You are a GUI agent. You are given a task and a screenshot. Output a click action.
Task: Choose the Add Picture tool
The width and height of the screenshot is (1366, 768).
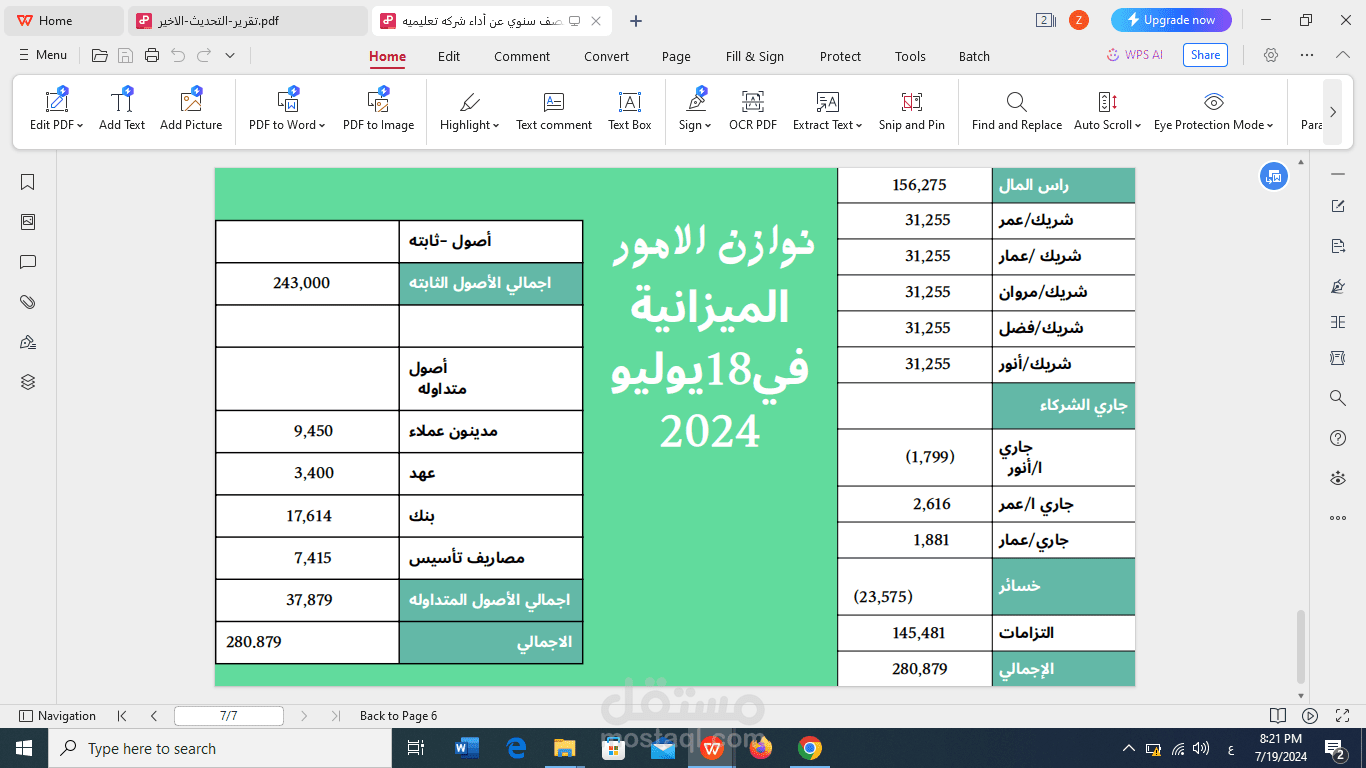tap(191, 110)
